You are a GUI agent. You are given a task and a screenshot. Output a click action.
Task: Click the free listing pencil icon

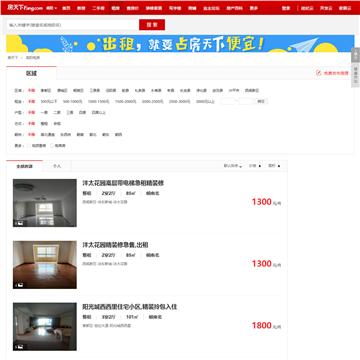click(318, 73)
